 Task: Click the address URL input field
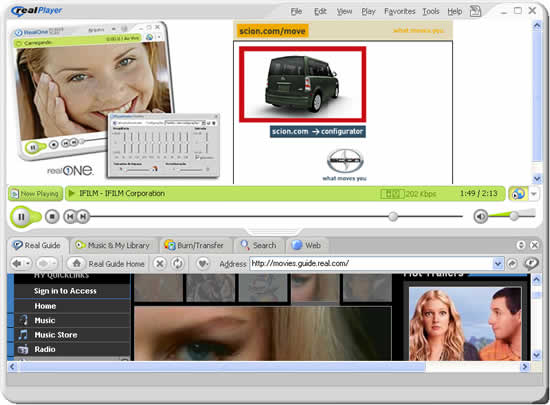pos(371,264)
